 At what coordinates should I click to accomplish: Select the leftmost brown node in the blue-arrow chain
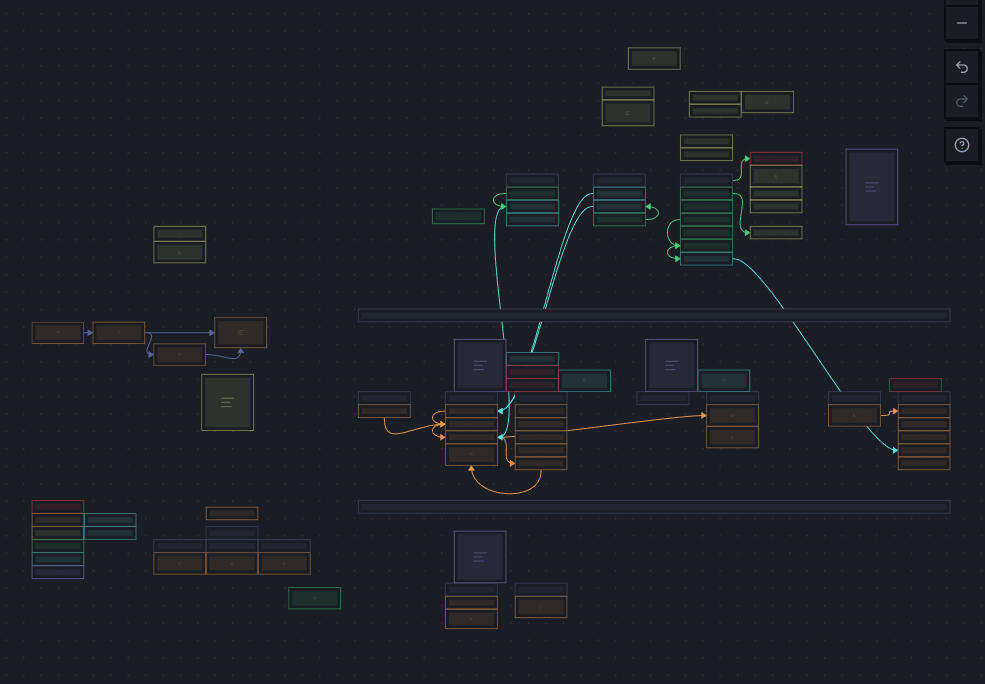point(57,332)
